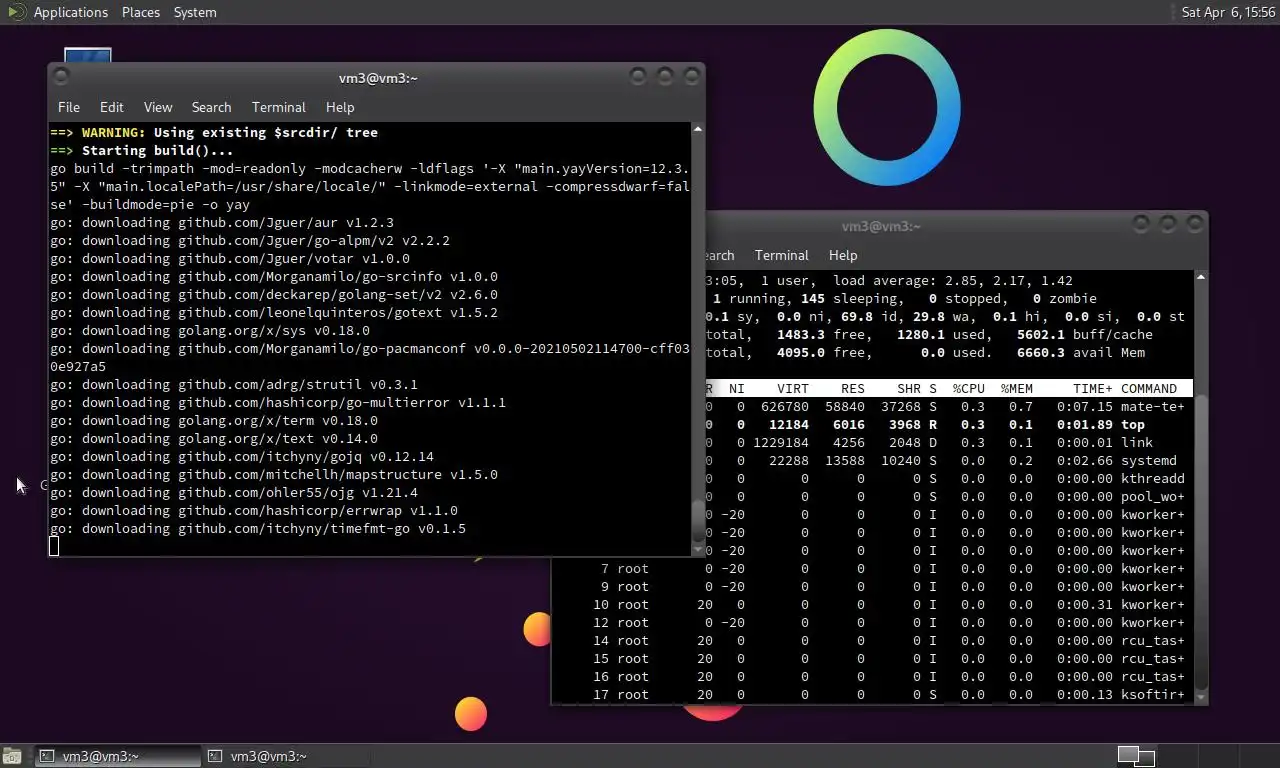The image size is (1280, 768).
Task: Open Edit menu in front terminal
Action: 112,107
